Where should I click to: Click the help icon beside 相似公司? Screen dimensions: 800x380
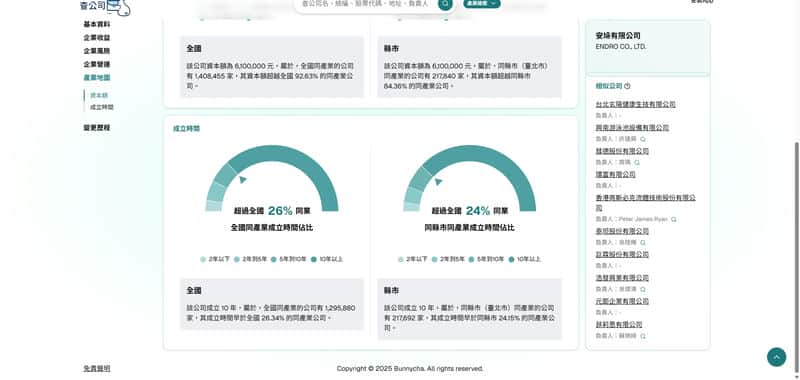point(627,86)
